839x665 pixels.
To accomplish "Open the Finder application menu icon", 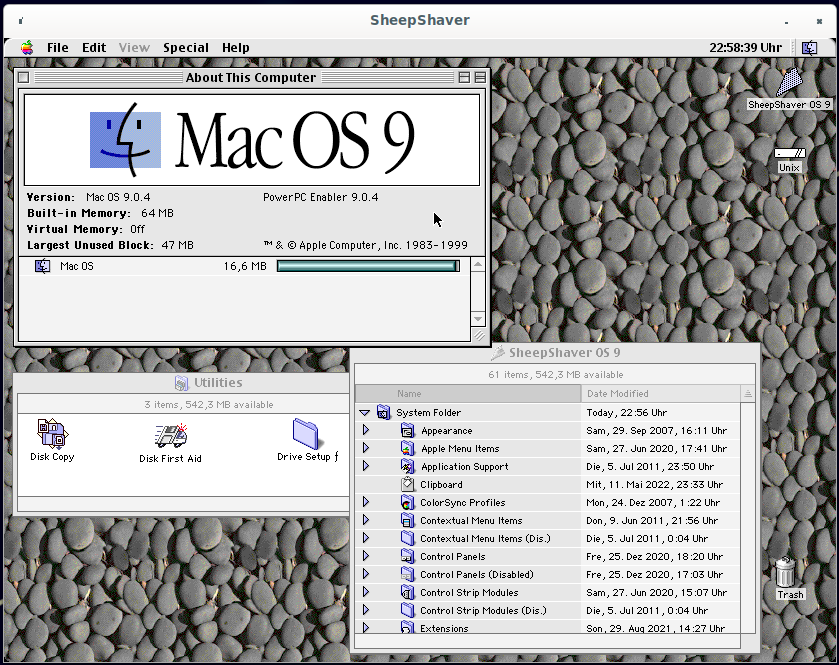I will 809,48.
